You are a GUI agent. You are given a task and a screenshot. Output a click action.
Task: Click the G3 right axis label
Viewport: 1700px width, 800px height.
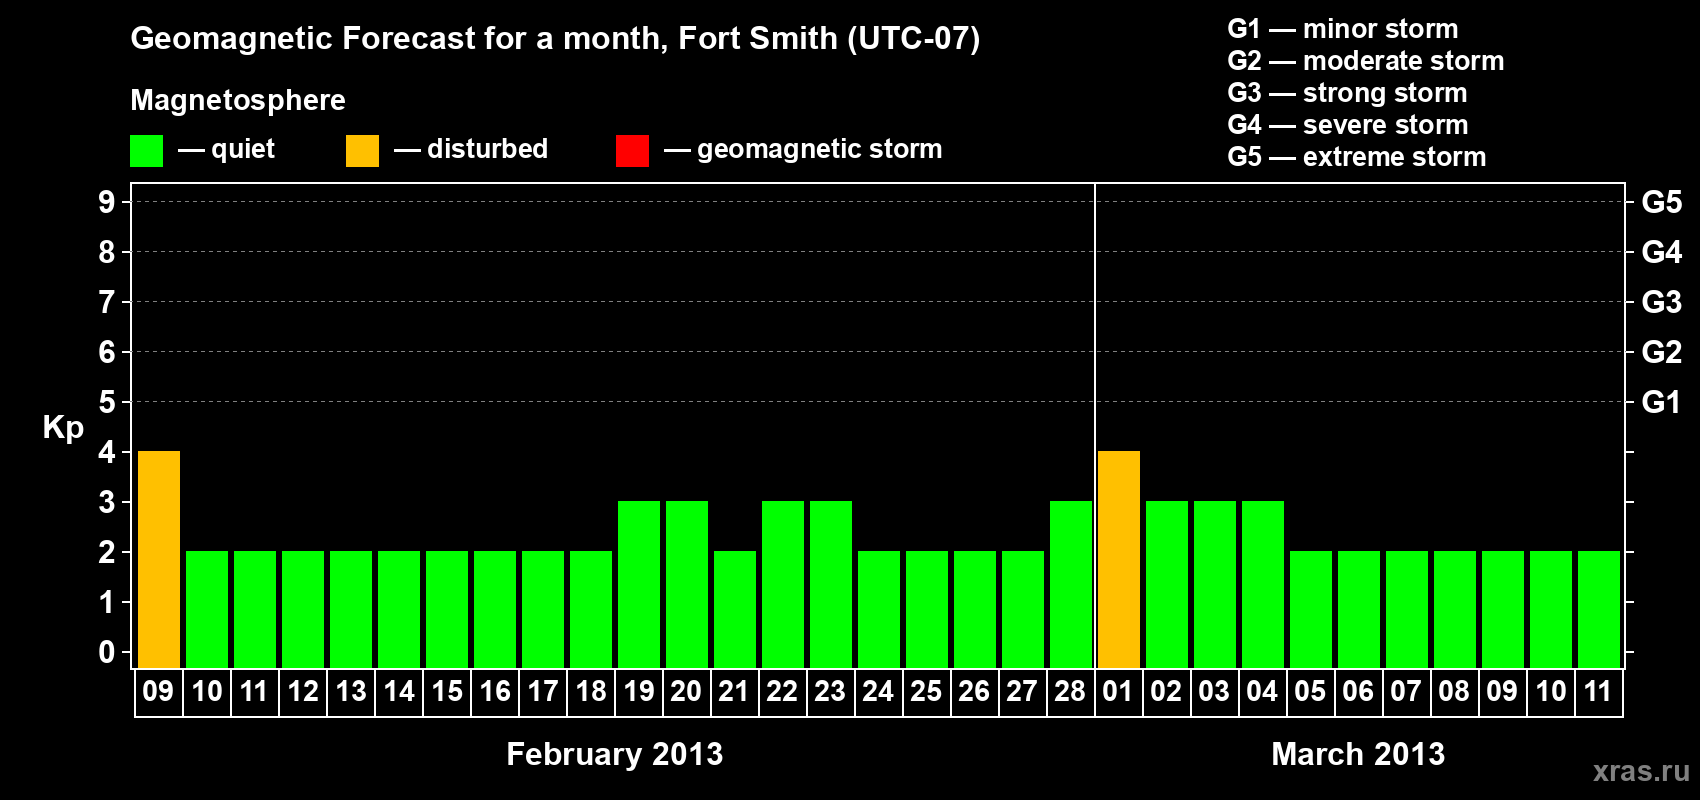(x=1662, y=302)
